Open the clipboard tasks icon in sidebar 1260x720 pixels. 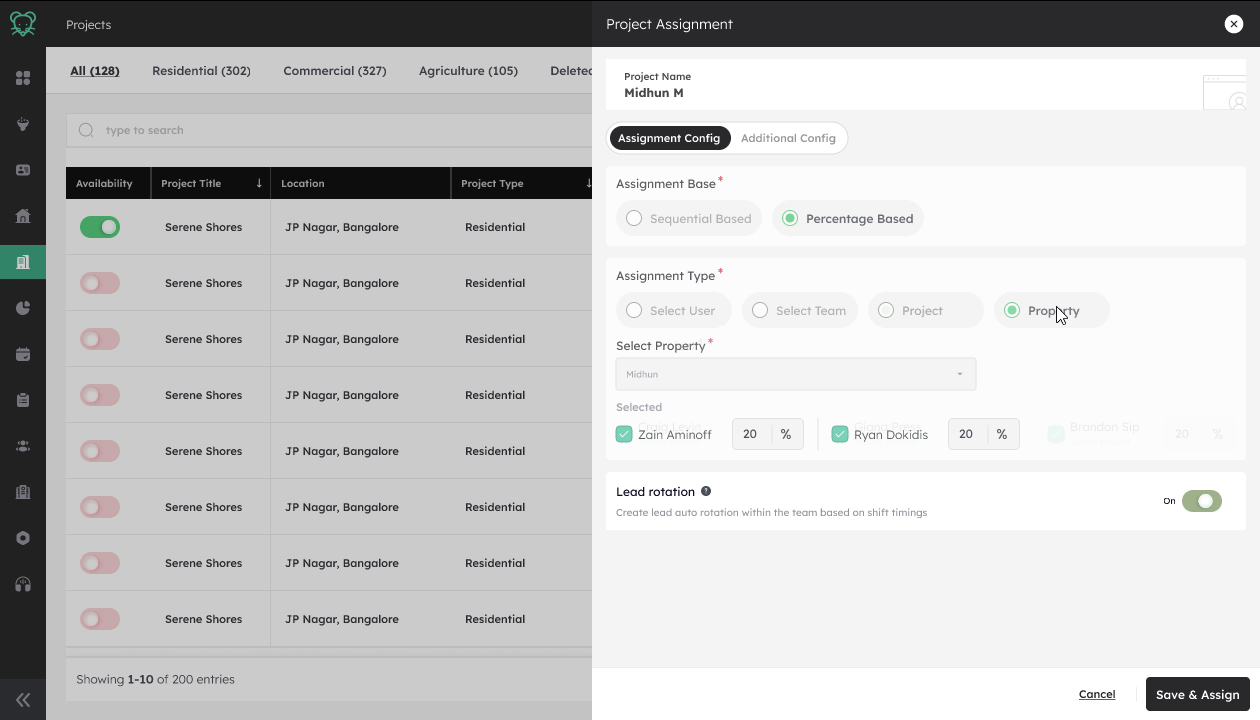23,400
